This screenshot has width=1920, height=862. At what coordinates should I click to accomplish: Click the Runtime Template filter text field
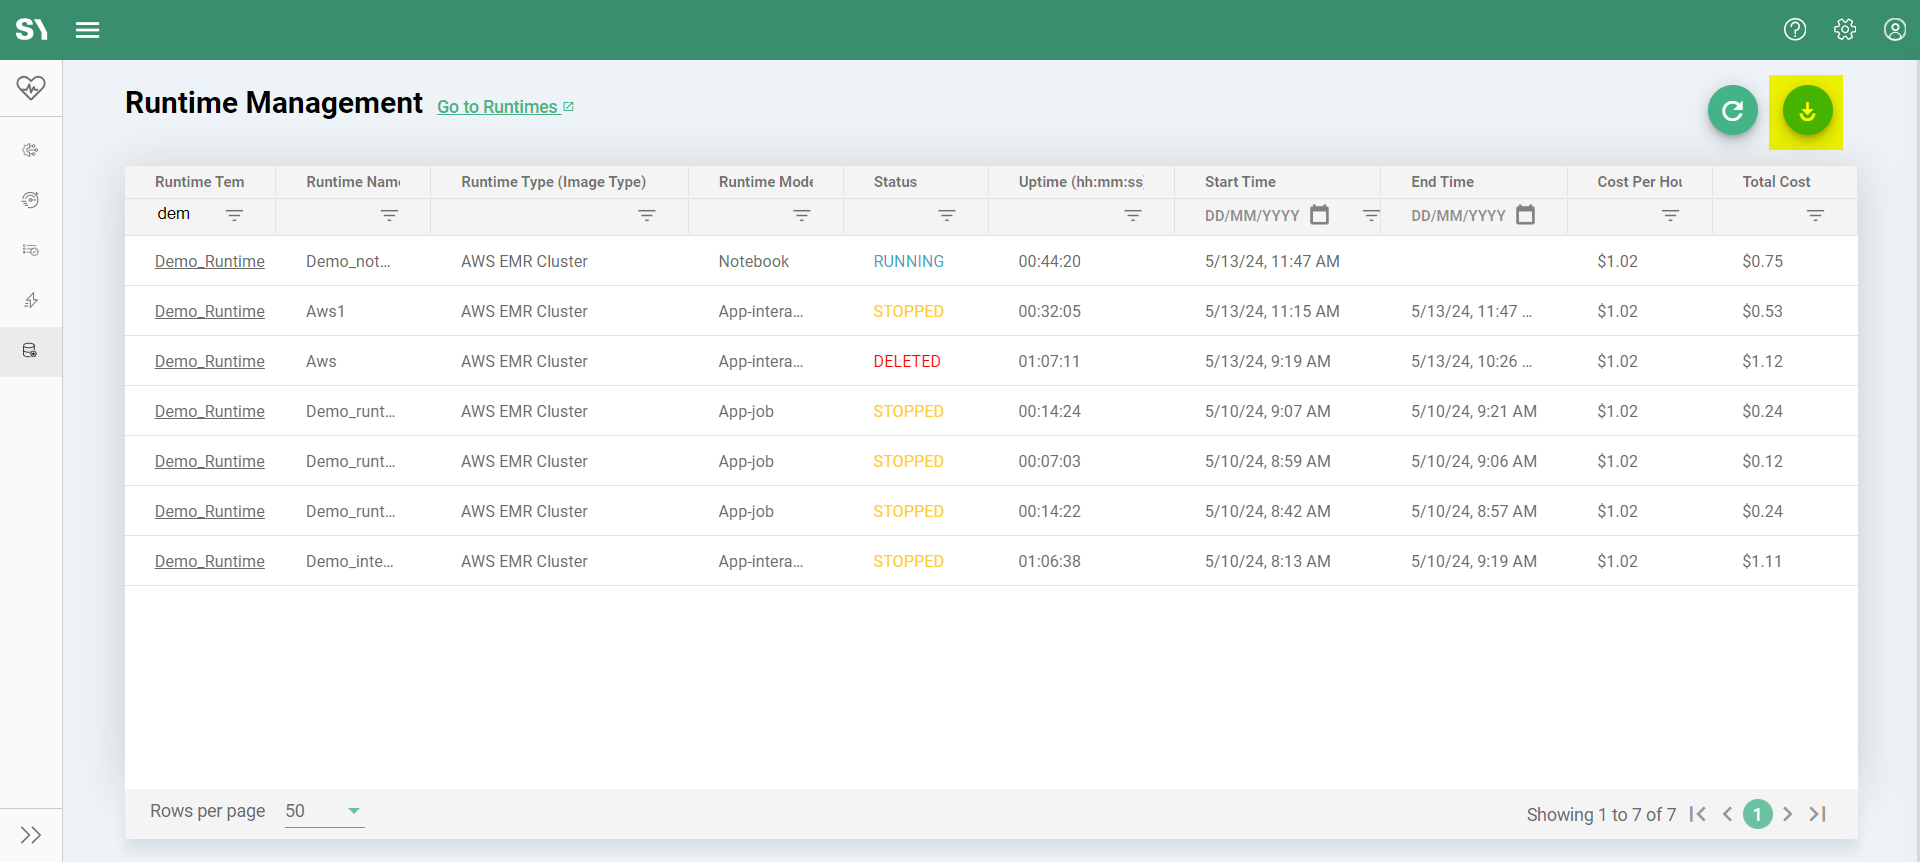[185, 214]
